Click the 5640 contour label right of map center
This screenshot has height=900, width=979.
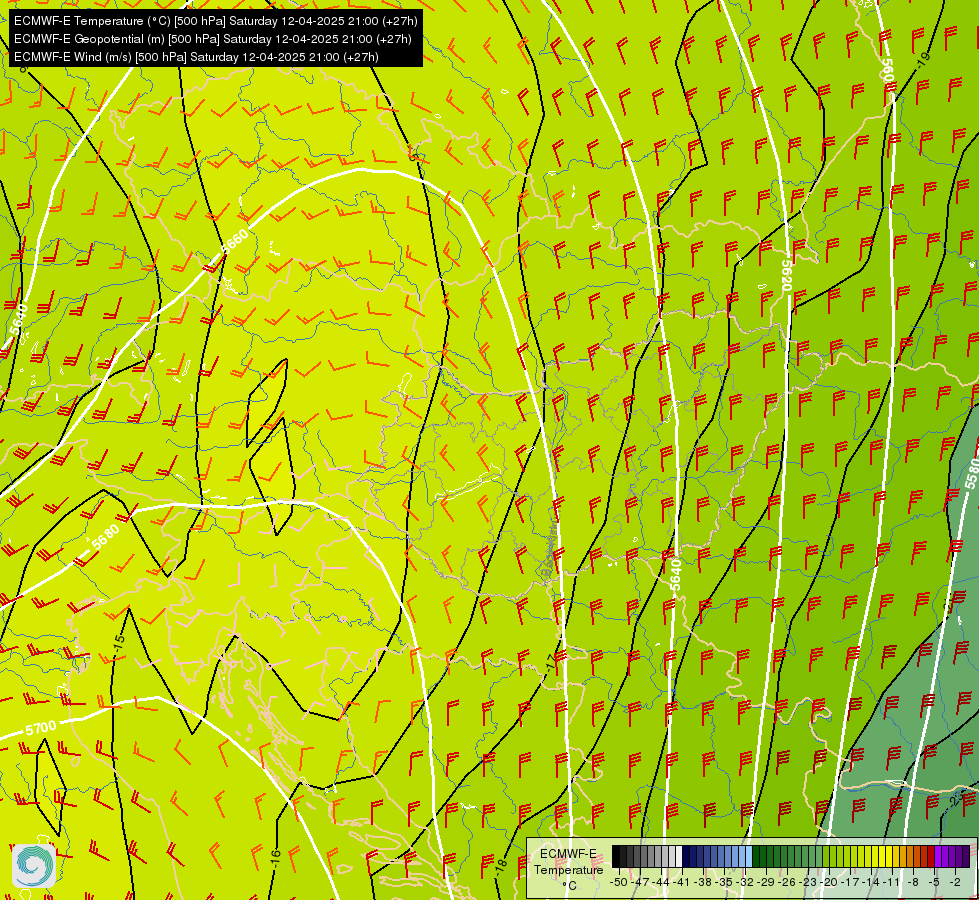tap(676, 575)
